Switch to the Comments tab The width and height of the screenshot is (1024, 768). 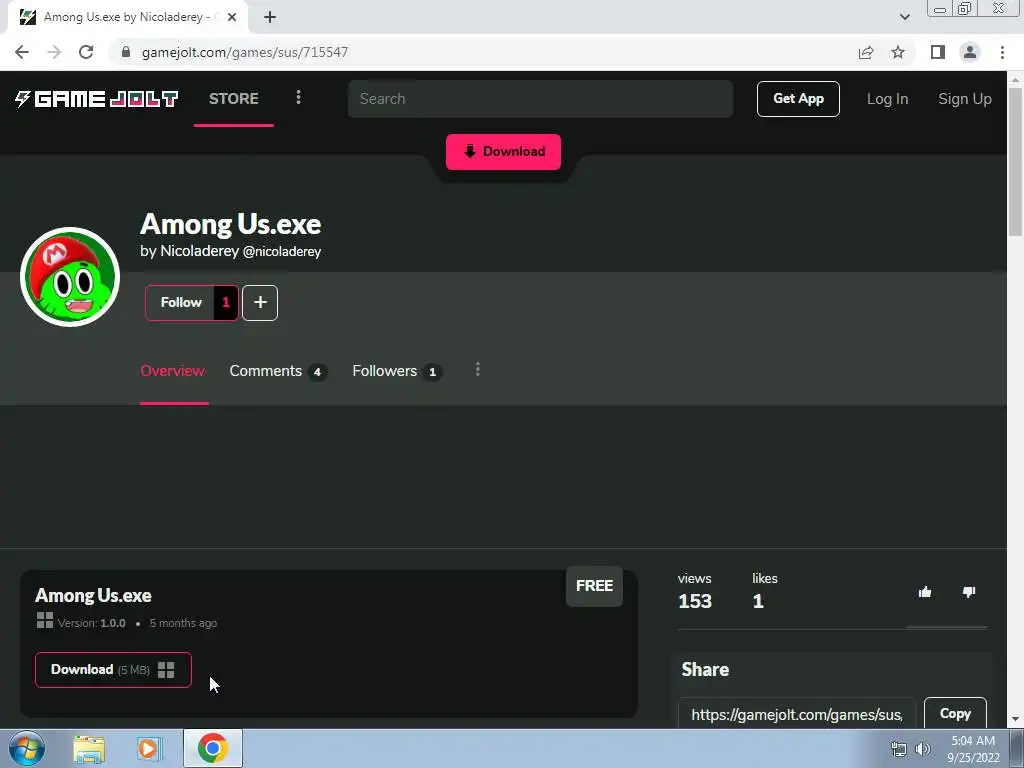tap(278, 371)
